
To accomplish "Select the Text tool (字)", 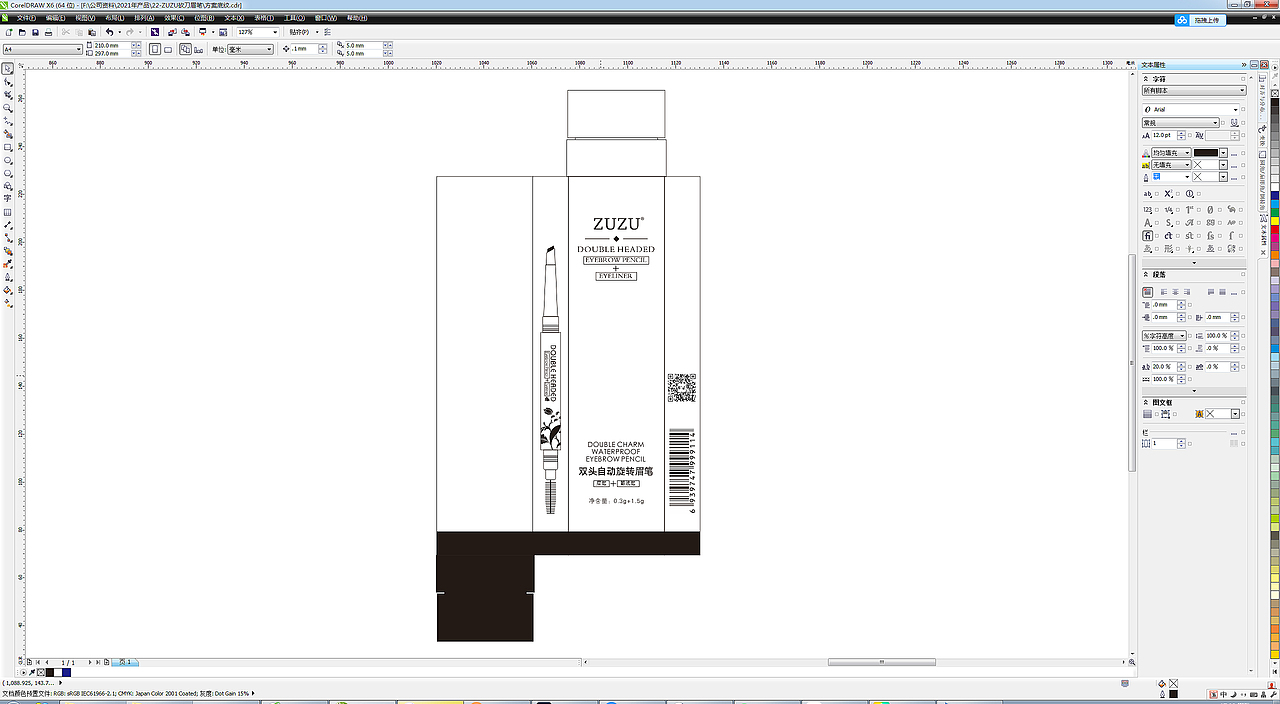I will click(x=8, y=198).
